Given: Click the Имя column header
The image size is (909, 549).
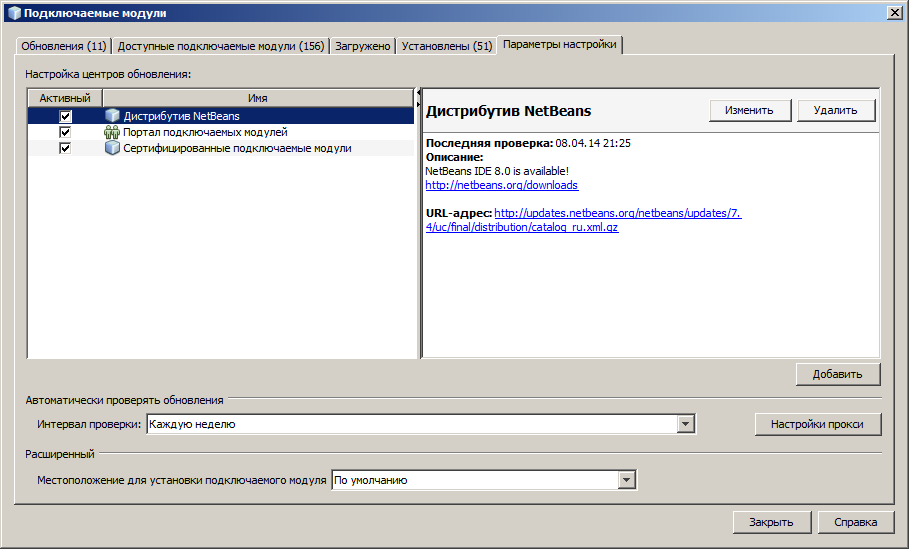Looking at the screenshot, I should coord(258,98).
